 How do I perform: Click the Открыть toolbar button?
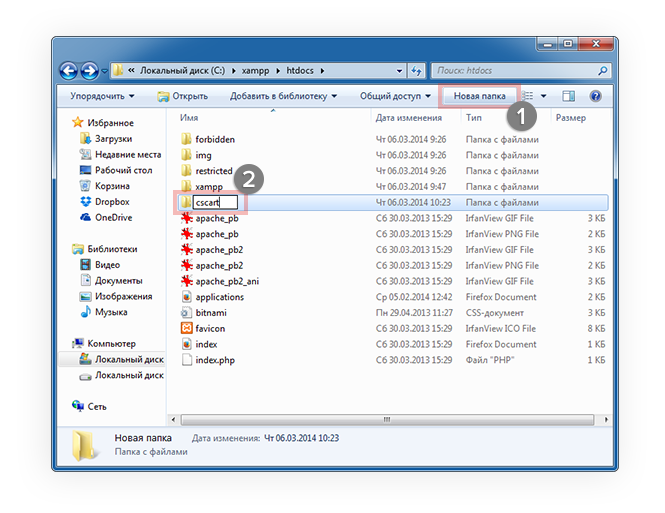(182, 96)
